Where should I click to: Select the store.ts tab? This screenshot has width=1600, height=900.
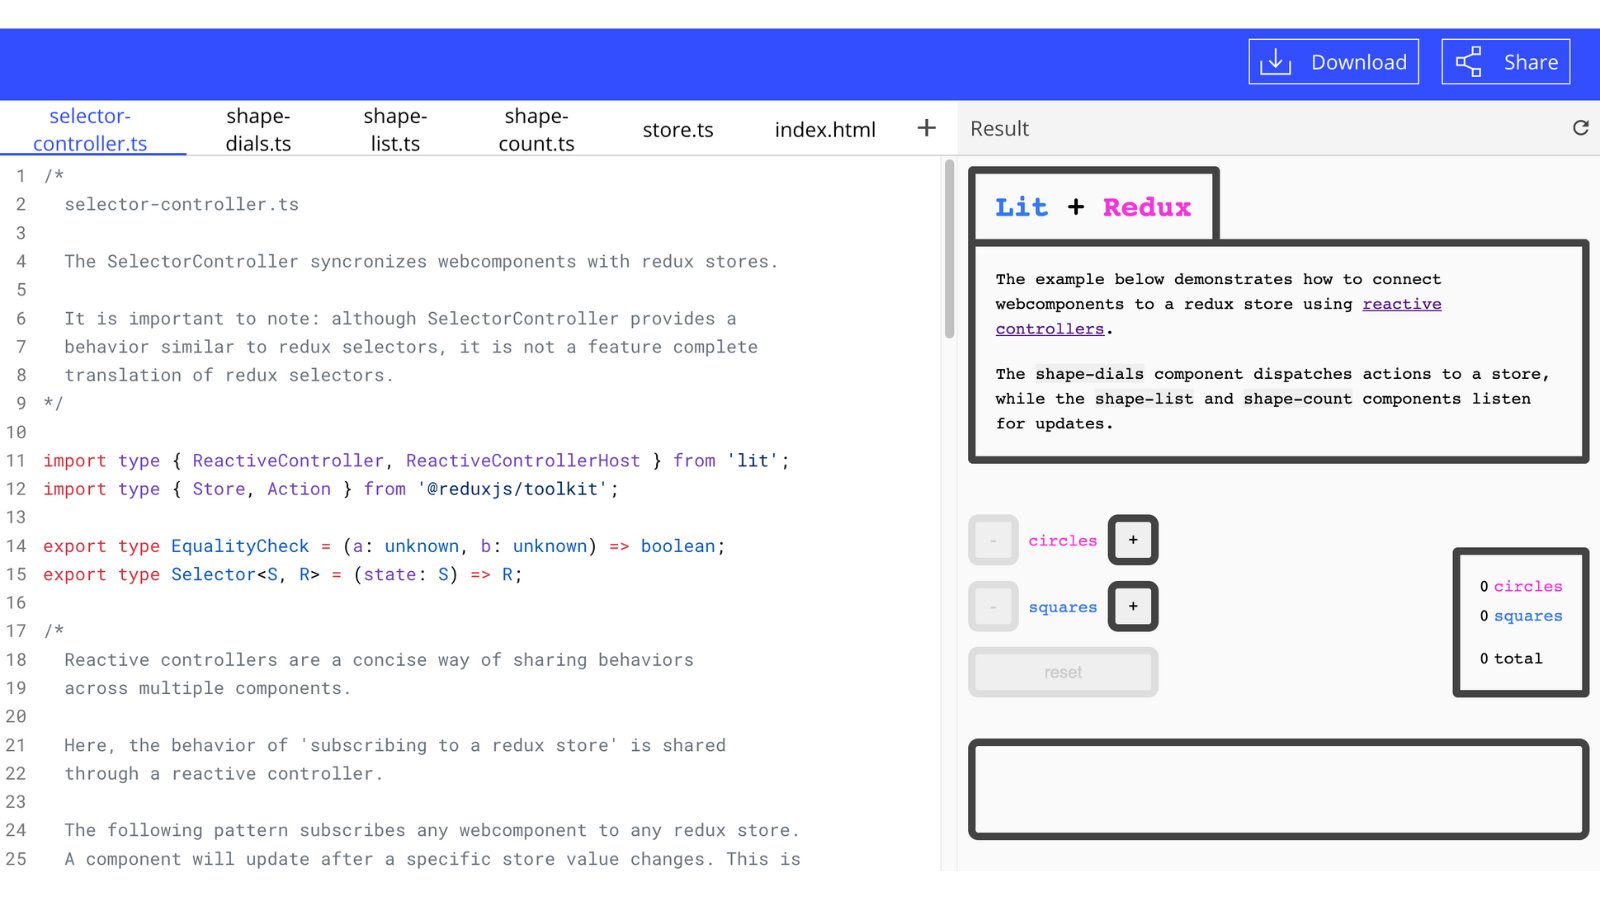click(678, 129)
